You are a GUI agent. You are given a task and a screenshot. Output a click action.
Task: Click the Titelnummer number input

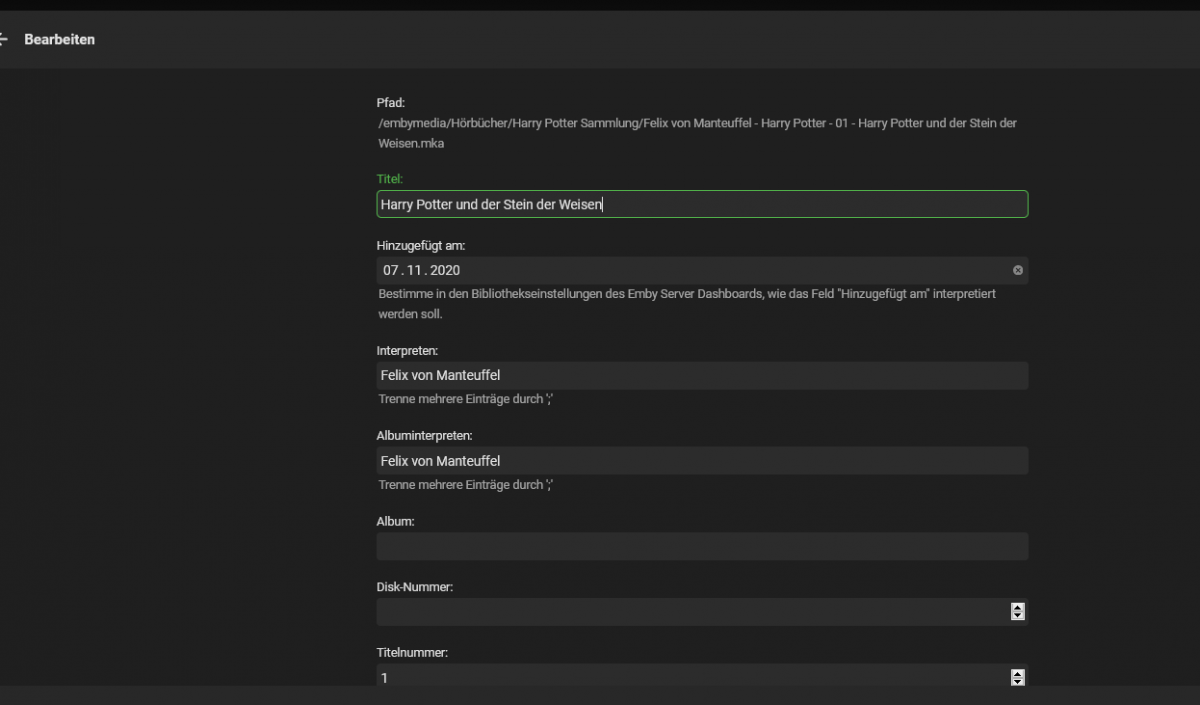click(690, 677)
